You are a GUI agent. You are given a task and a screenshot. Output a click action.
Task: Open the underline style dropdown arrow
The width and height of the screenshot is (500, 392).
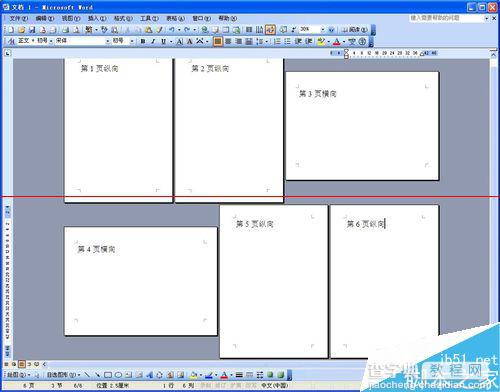pyautogui.click(x=171, y=41)
